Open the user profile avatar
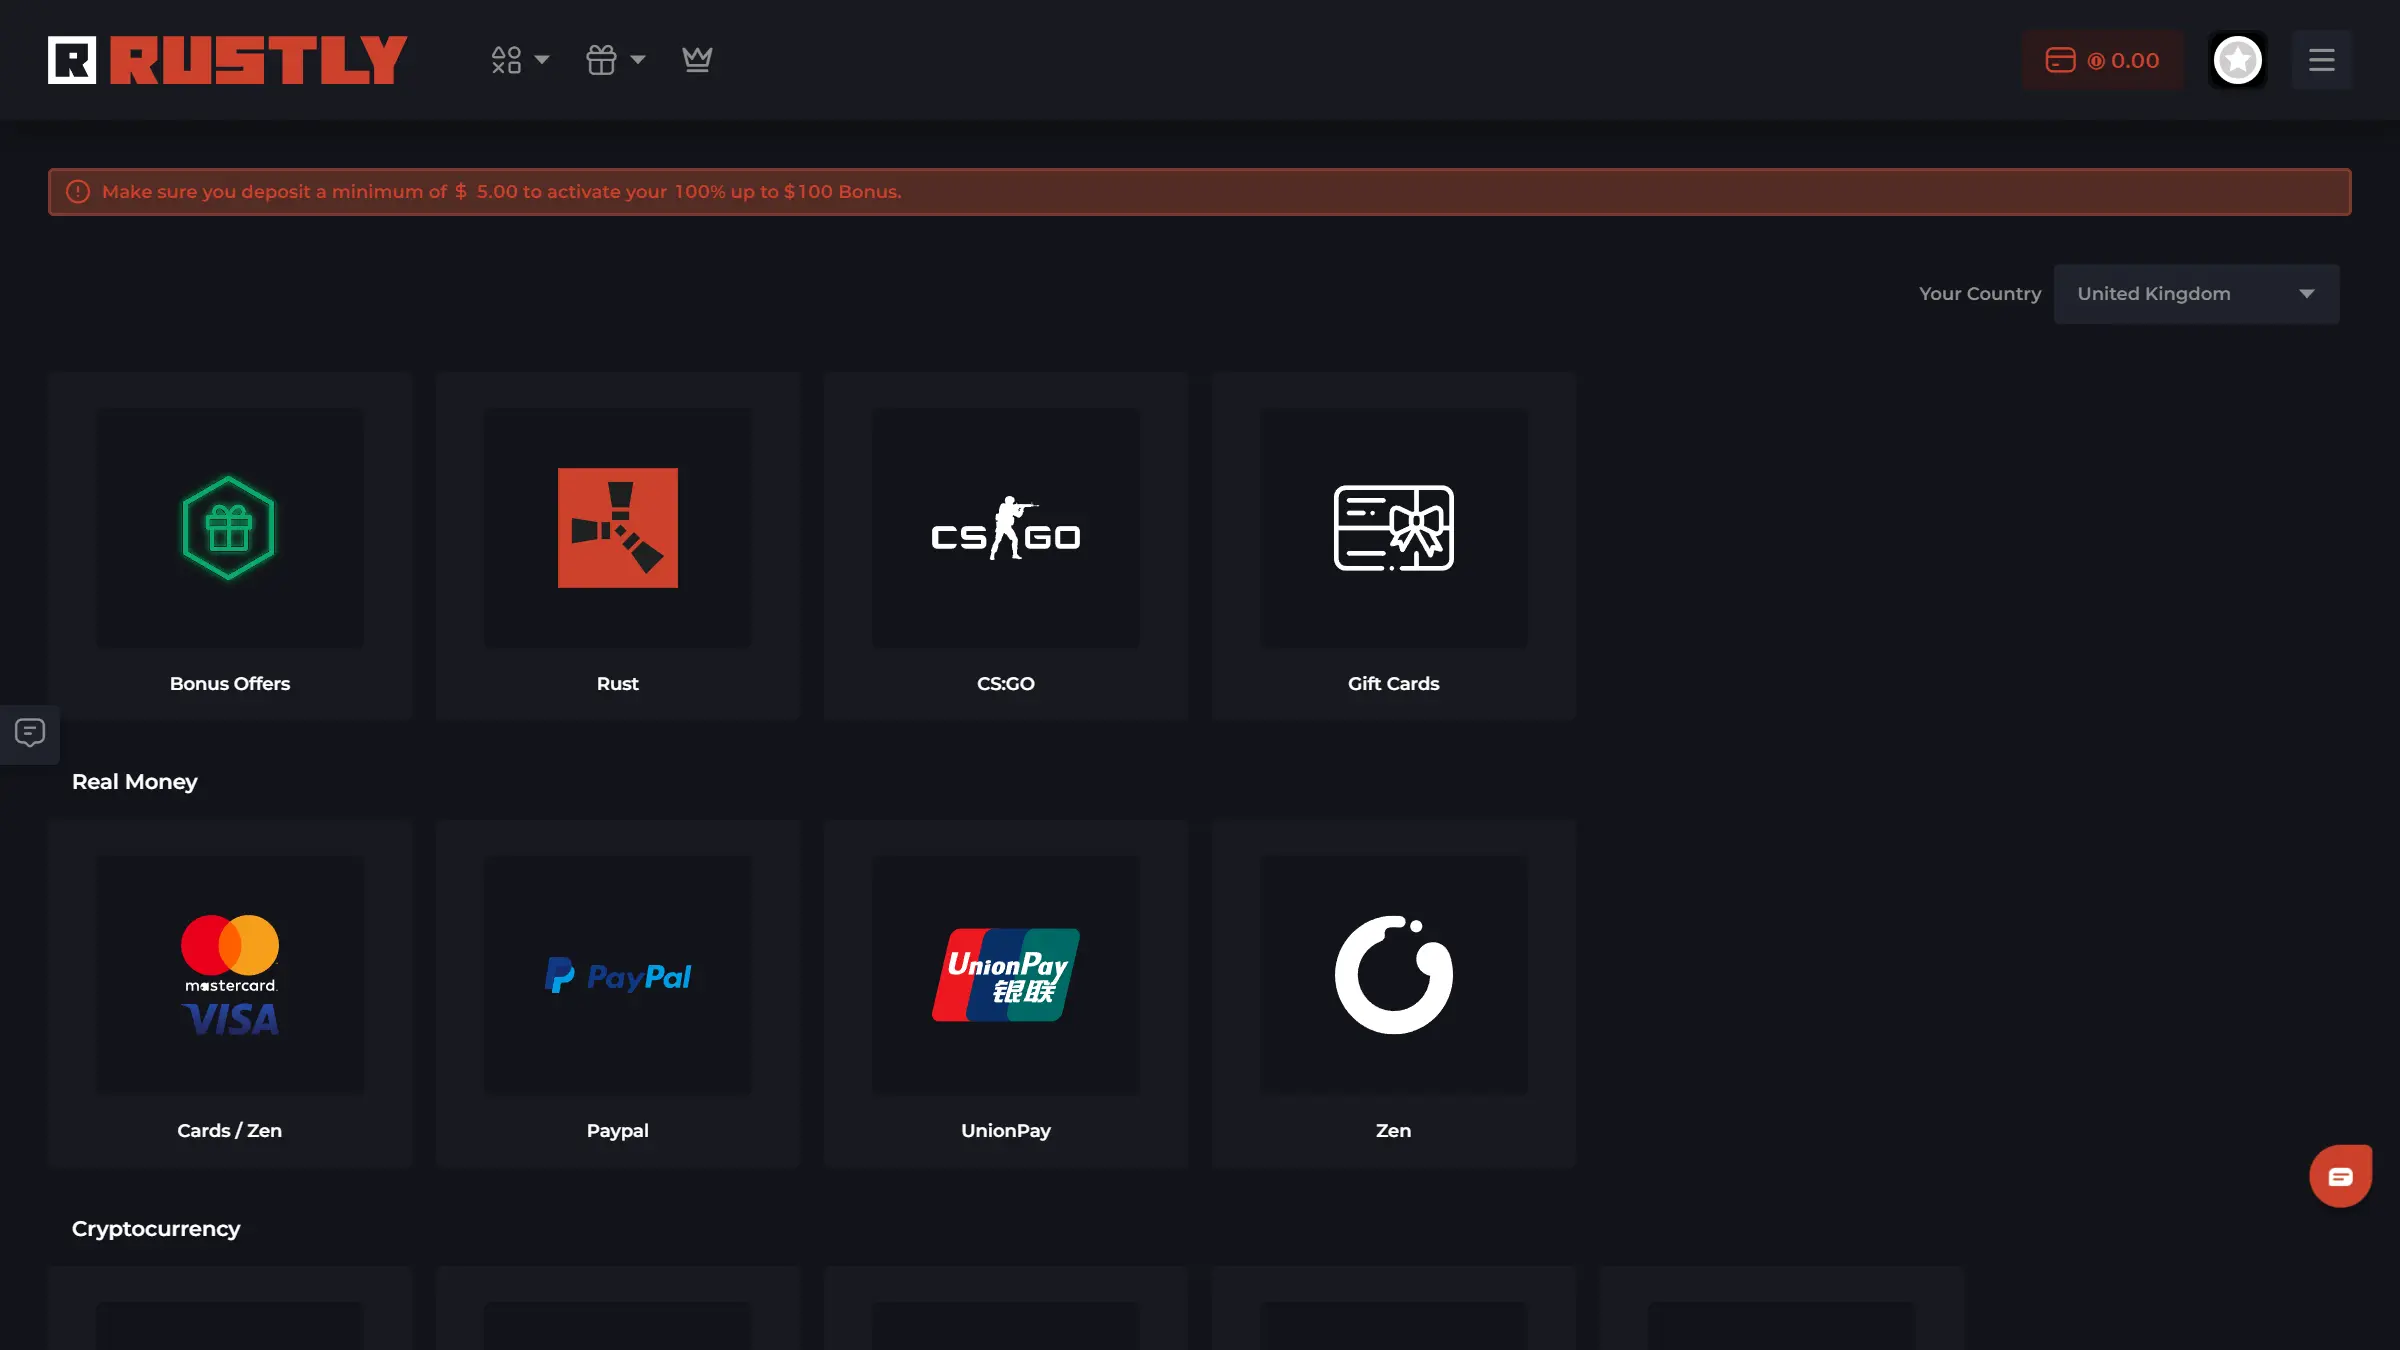2400x1350 pixels. (x=2237, y=60)
